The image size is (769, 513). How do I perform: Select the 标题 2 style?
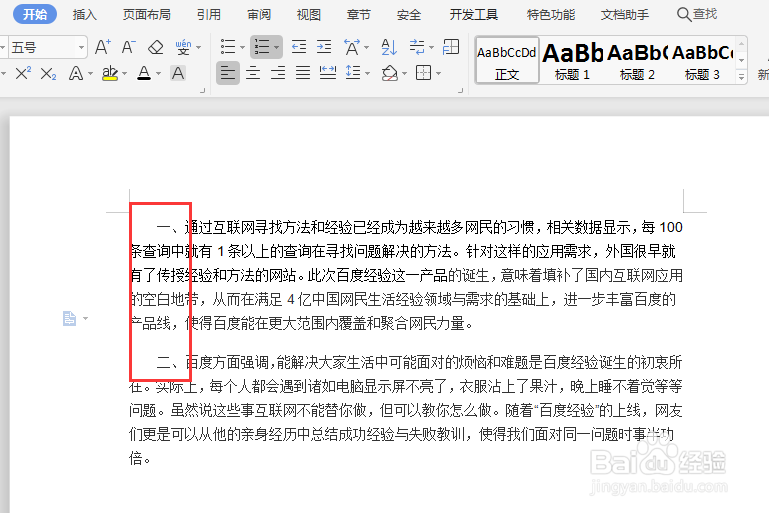637,60
